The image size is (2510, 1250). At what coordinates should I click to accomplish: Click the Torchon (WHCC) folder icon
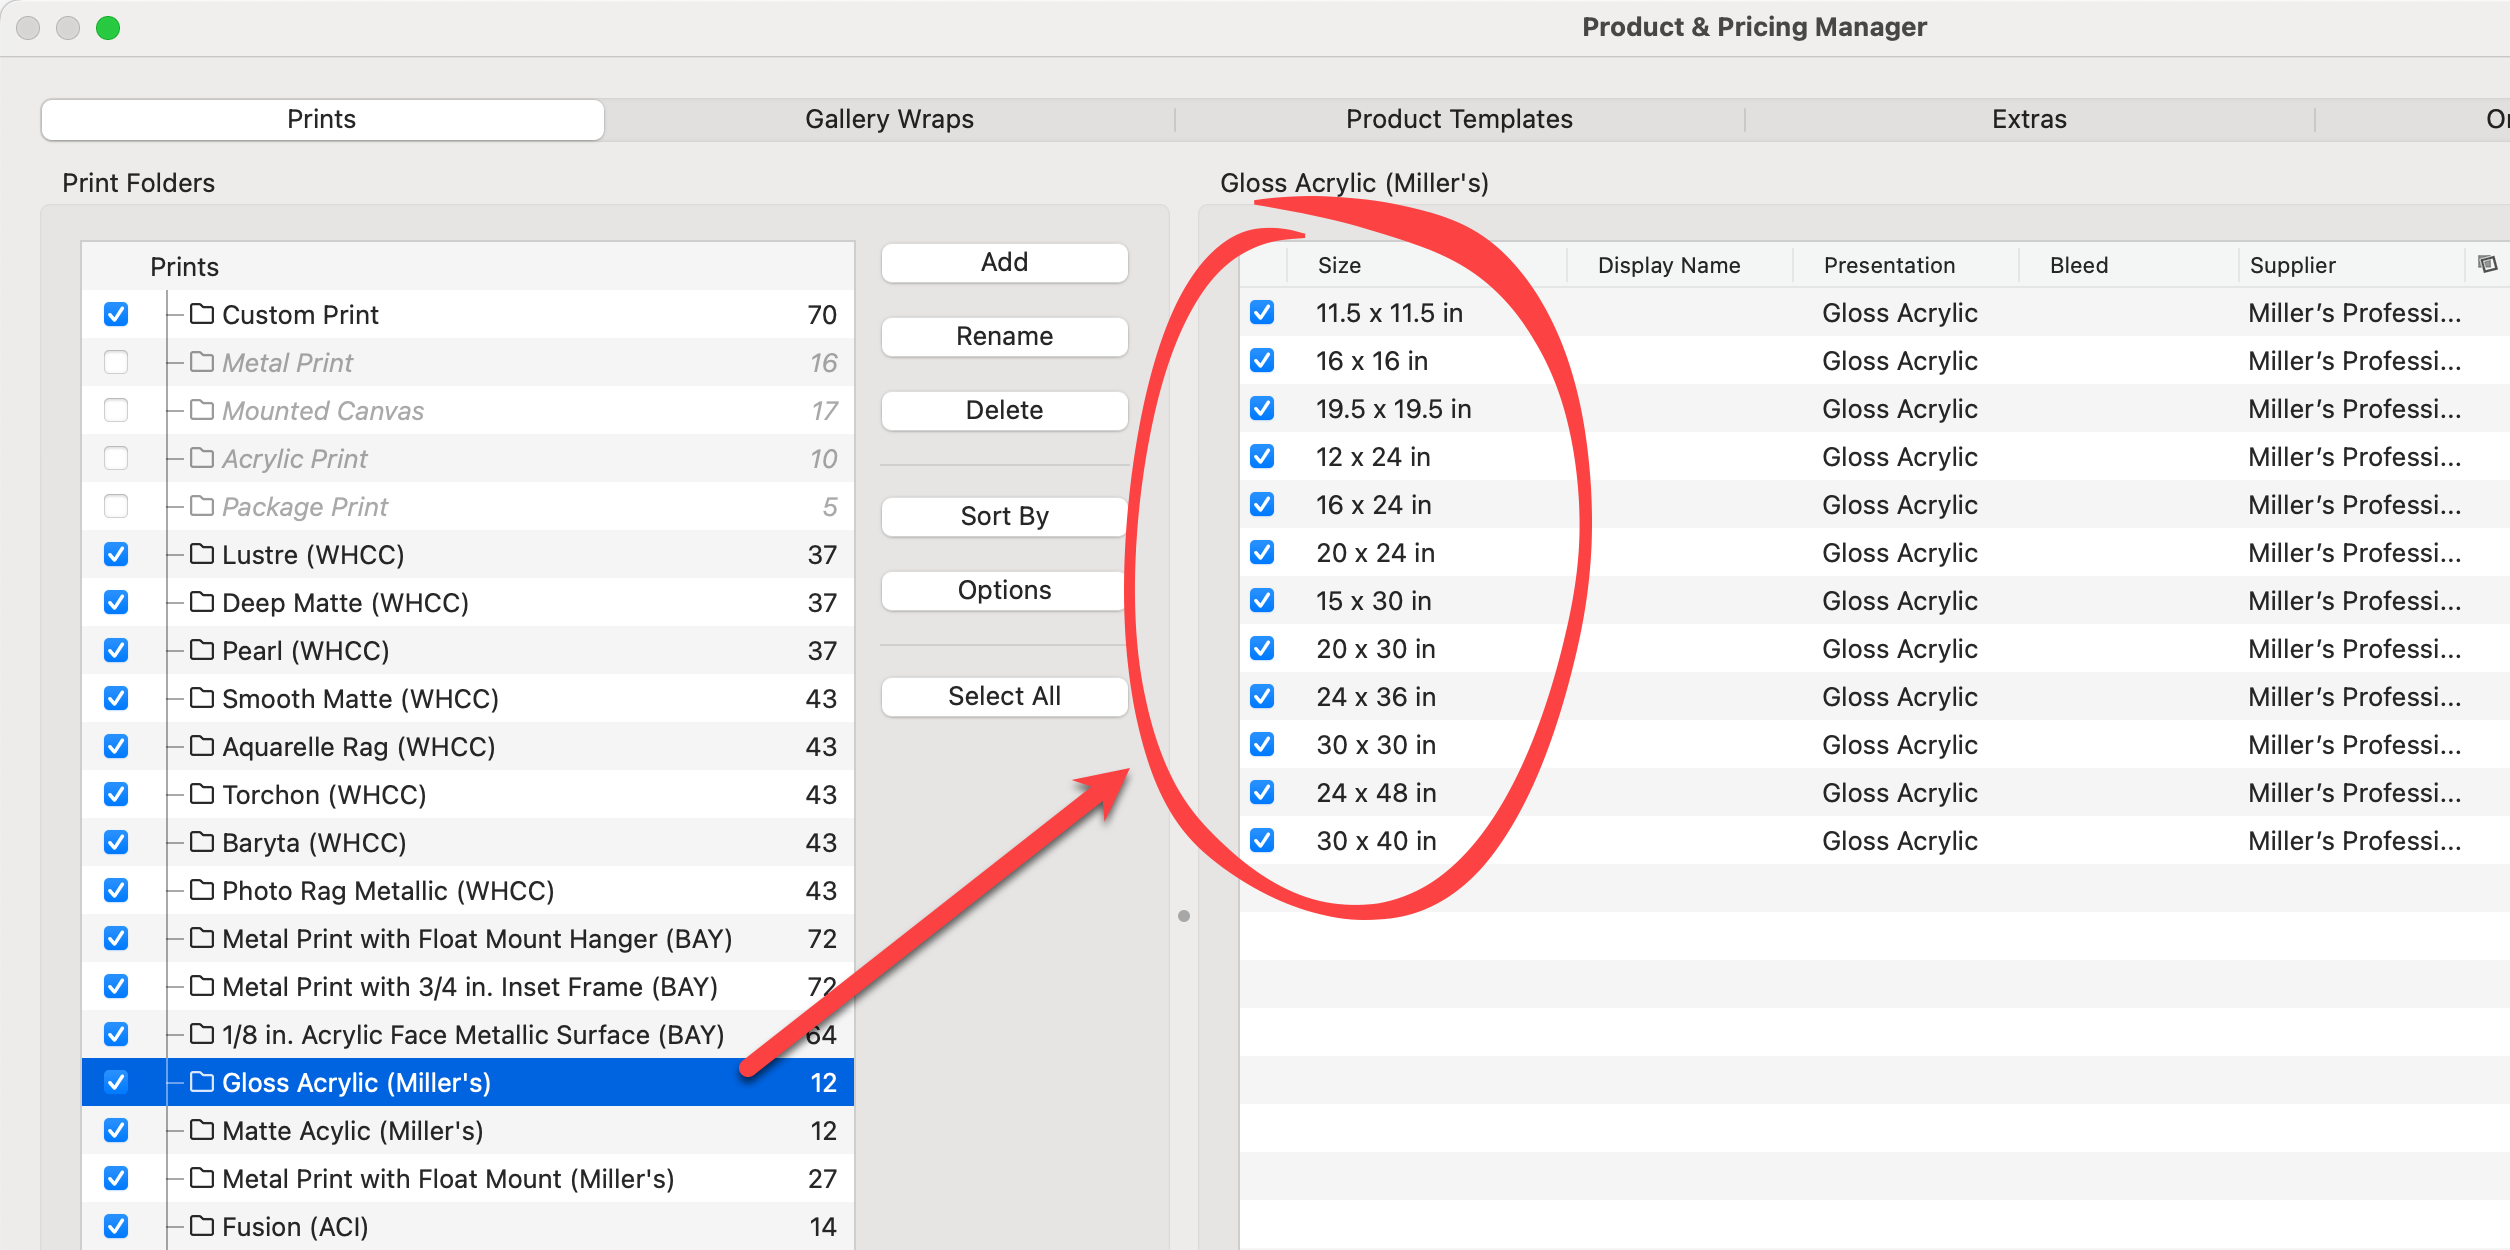tap(202, 794)
